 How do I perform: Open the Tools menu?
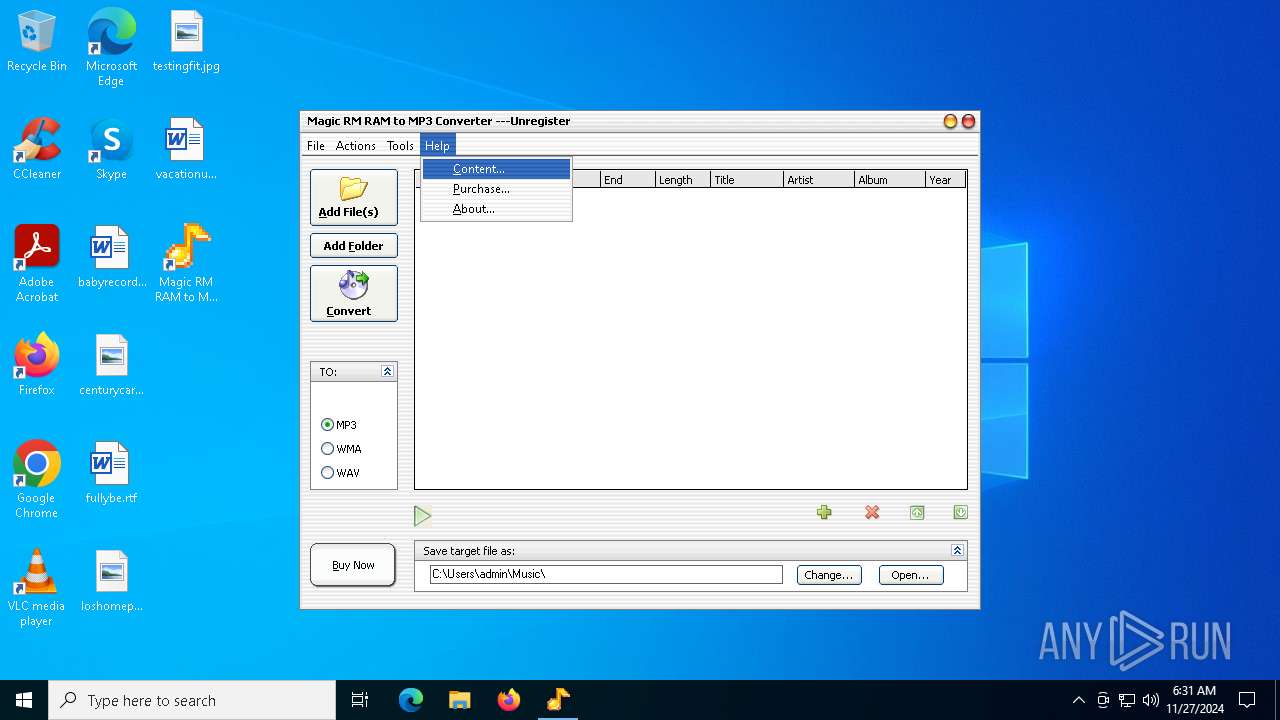point(400,146)
